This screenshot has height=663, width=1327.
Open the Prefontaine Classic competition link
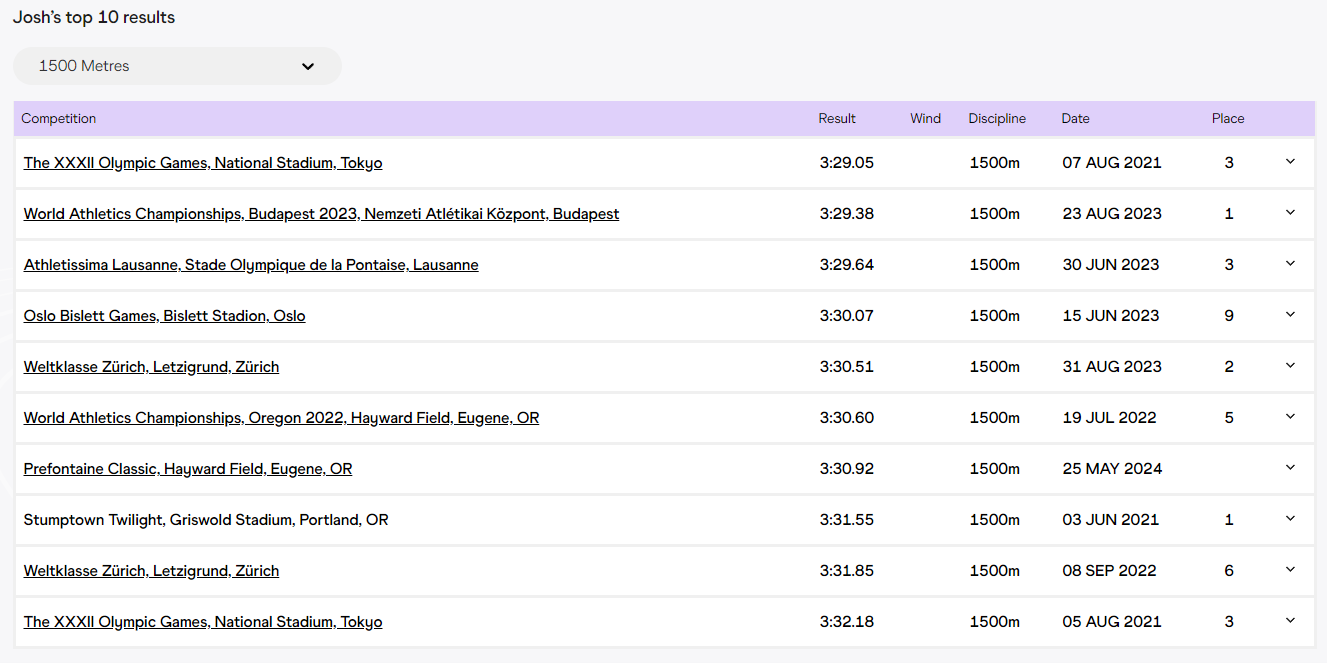click(188, 469)
